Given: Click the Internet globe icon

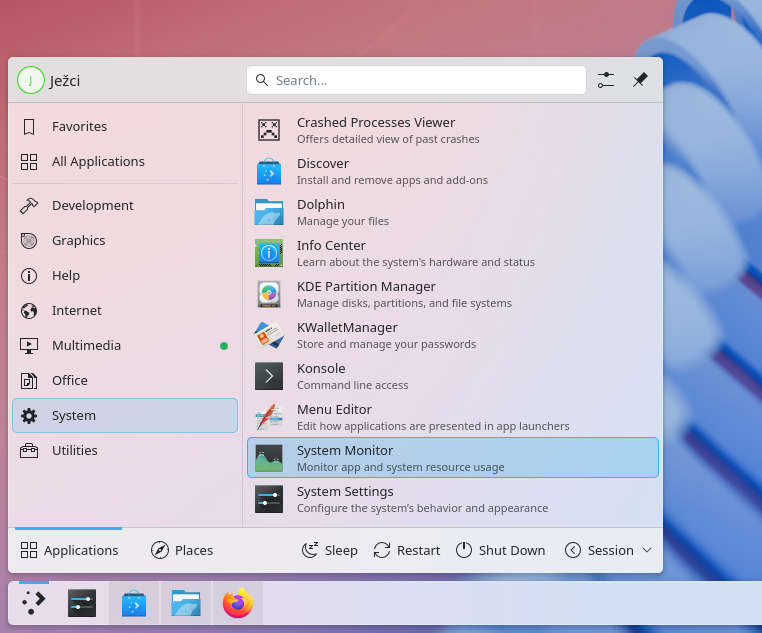Looking at the screenshot, I should (29, 310).
